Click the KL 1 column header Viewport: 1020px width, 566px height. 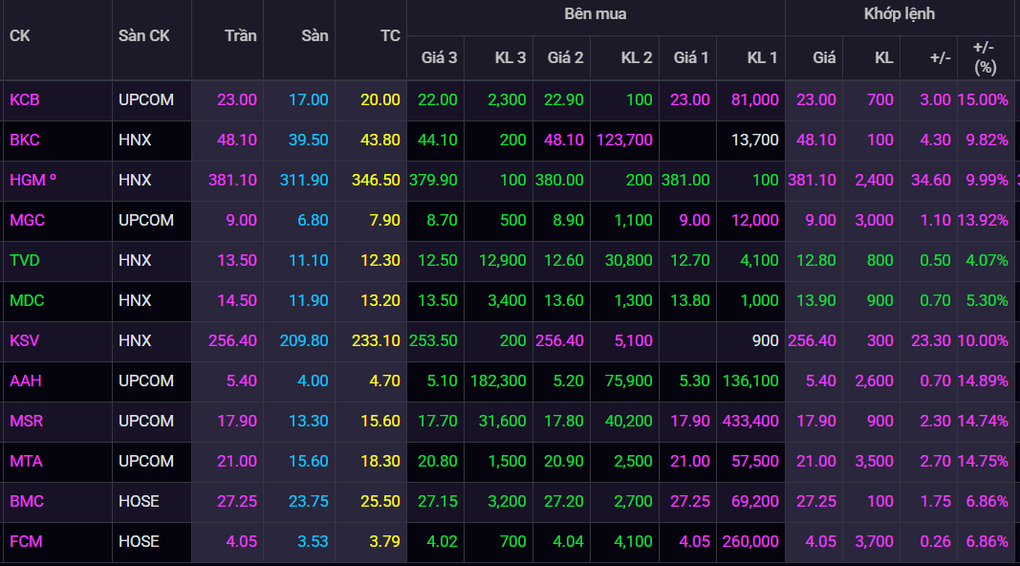pyautogui.click(x=762, y=58)
